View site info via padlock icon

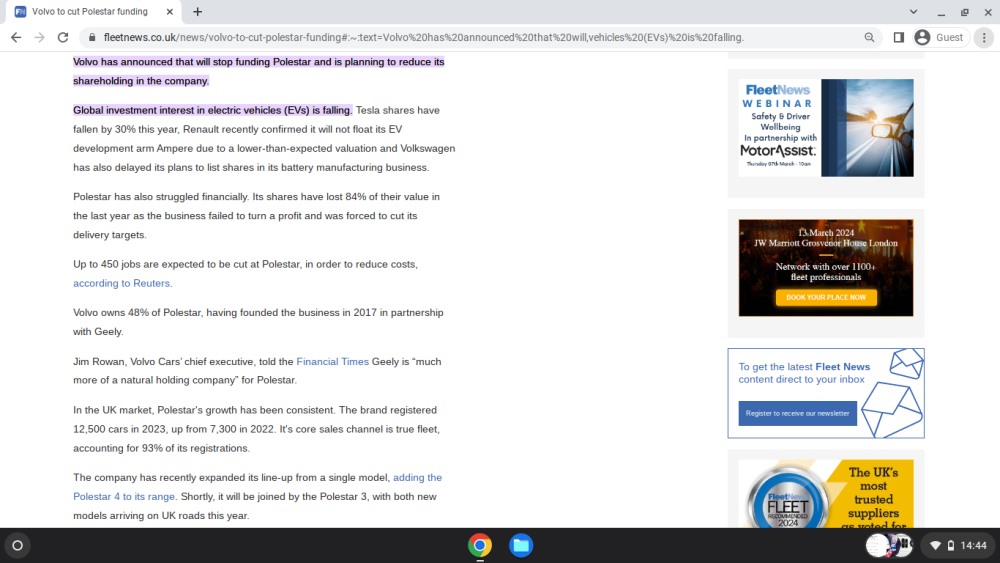click(x=92, y=38)
